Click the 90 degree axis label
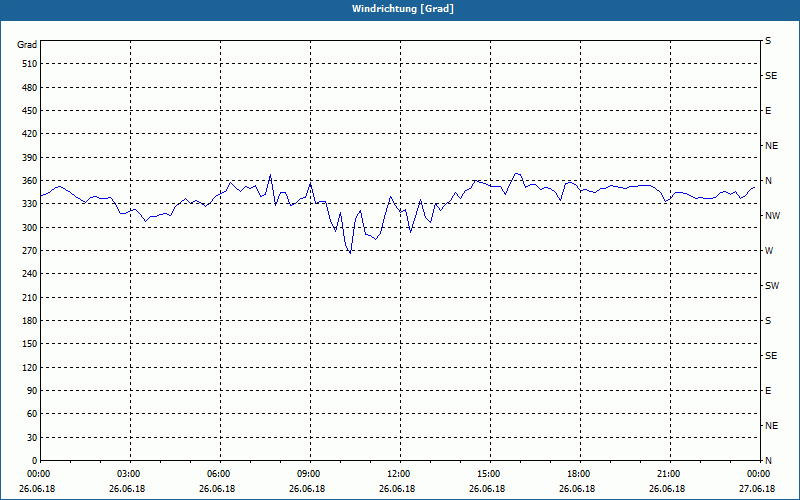The image size is (800, 500). pos(32,391)
